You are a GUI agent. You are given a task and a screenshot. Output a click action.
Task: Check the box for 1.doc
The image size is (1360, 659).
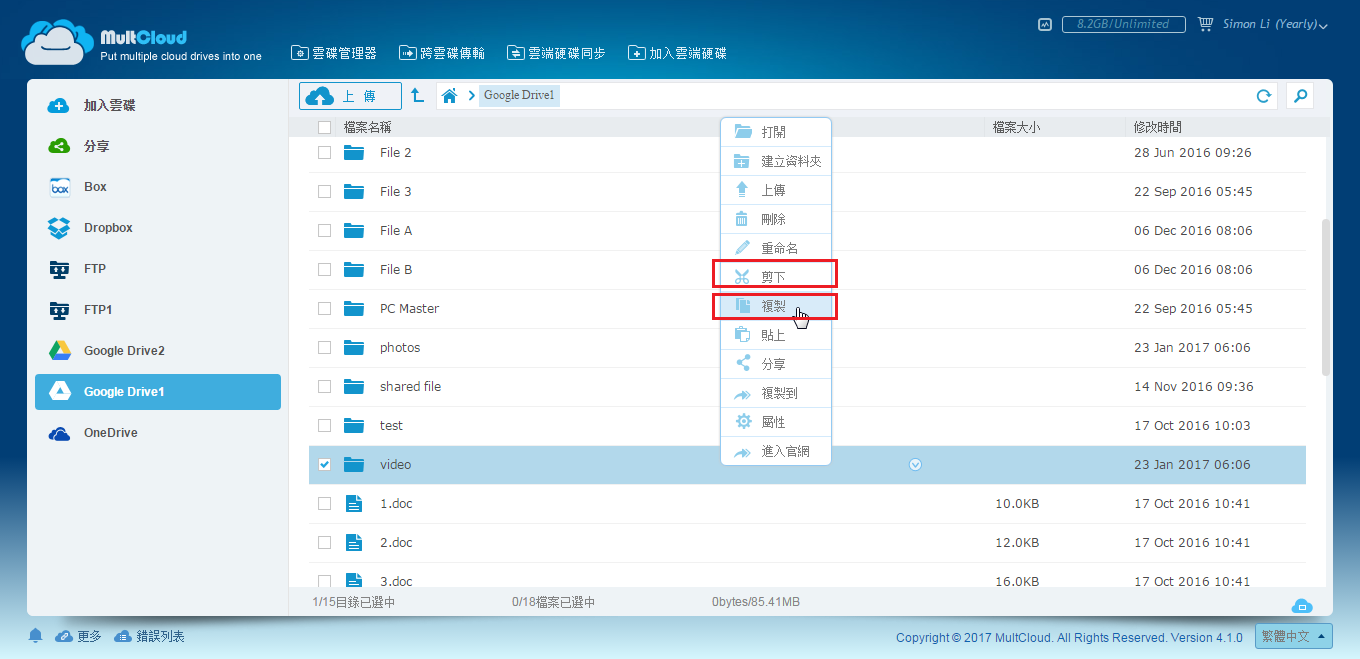pyautogui.click(x=324, y=503)
